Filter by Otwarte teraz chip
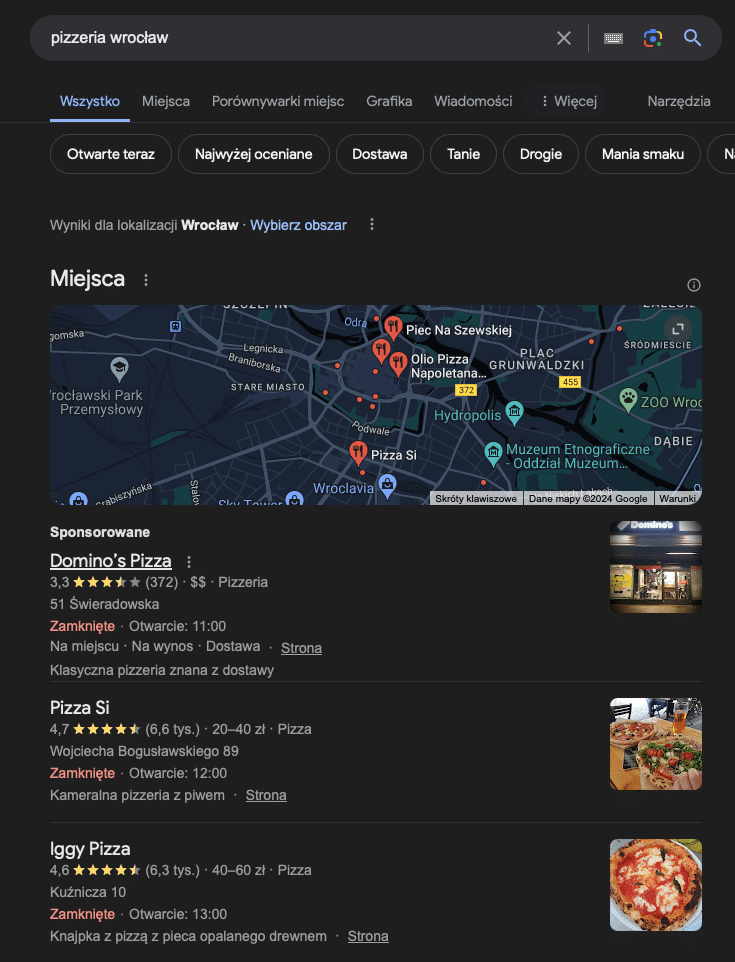The width and height of the screenshot is (735, 962). pos(110,154)
